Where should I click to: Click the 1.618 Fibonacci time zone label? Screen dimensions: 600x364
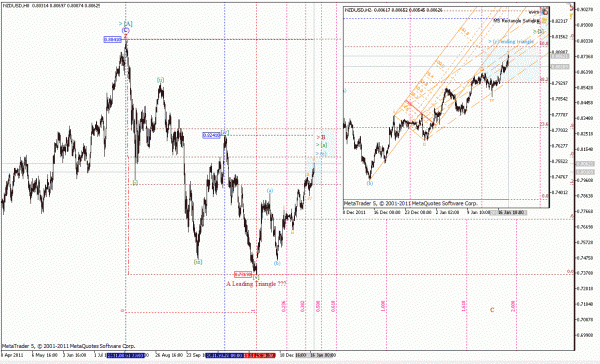click(x=464, y=306)
